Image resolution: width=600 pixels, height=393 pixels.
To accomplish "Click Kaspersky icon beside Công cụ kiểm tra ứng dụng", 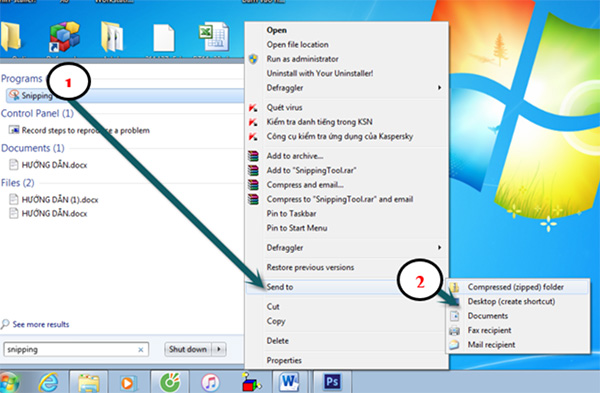I will coord(253,137).
